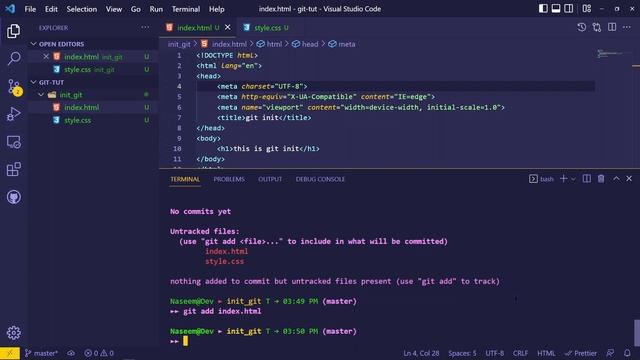Image resolution: width=640 pixels, height=360 pixels.
Task: Open the terminal launch profile dropdown
Action: click(573, 179)
